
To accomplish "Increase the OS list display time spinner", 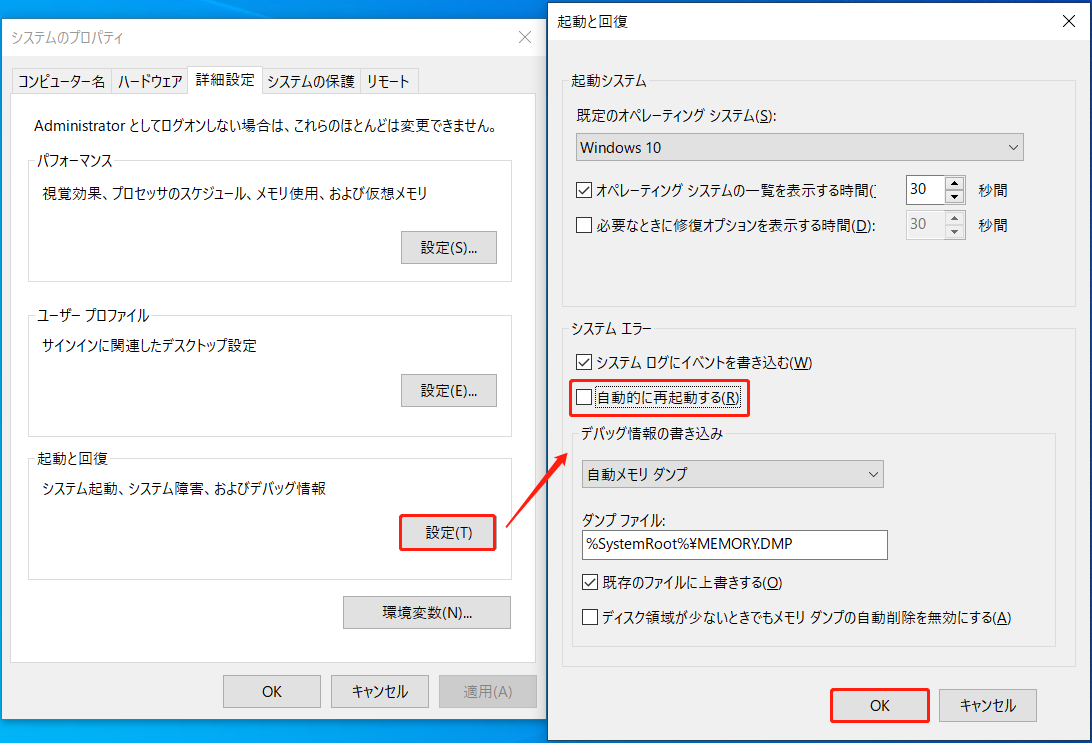I will [x=955, y=183].
